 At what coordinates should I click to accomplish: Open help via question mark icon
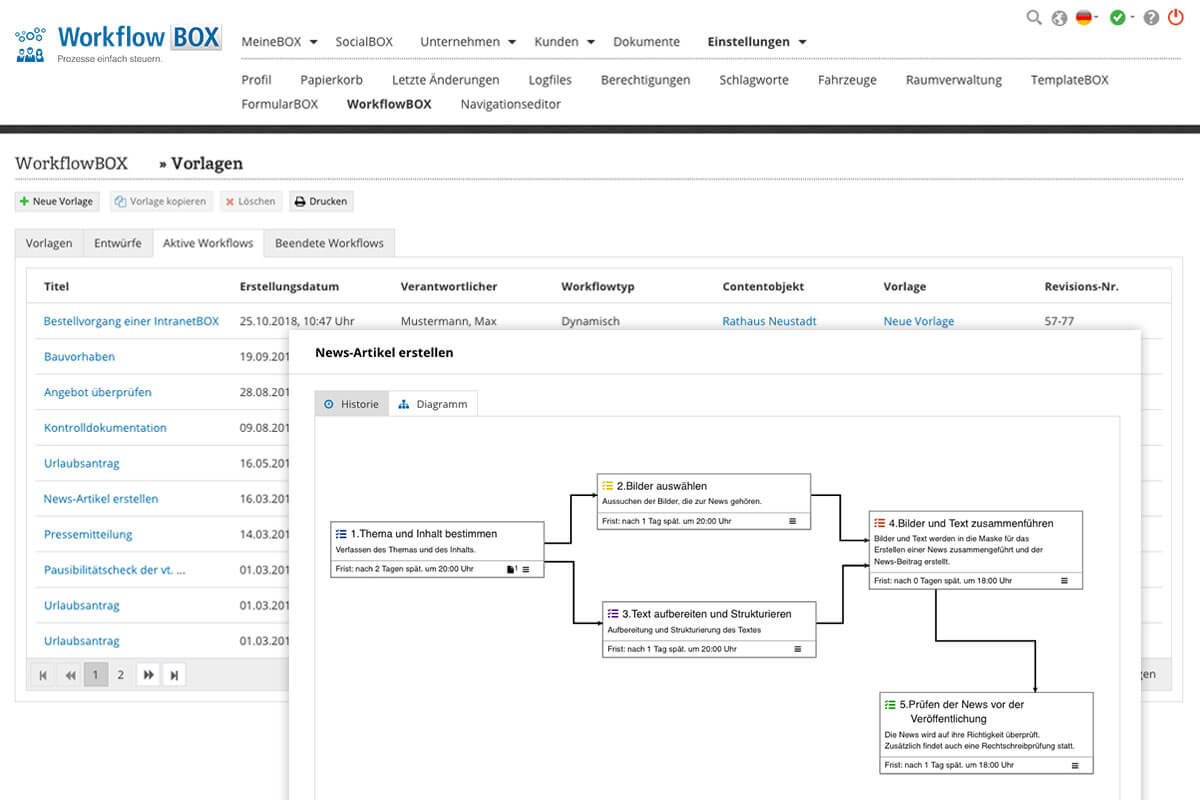click(1151, 18)
